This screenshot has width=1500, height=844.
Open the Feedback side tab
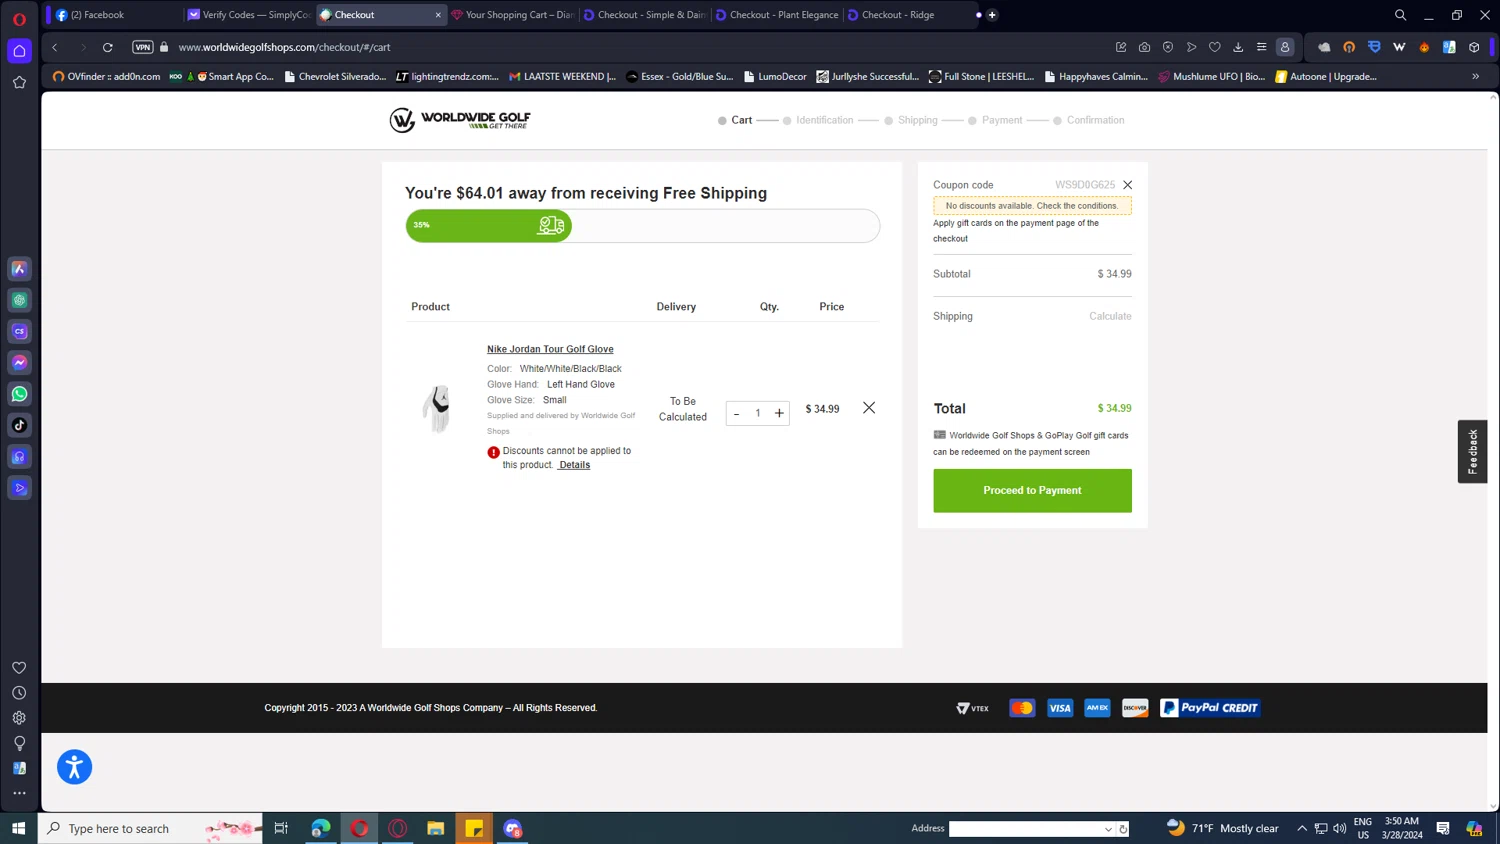click(1472, 451)
